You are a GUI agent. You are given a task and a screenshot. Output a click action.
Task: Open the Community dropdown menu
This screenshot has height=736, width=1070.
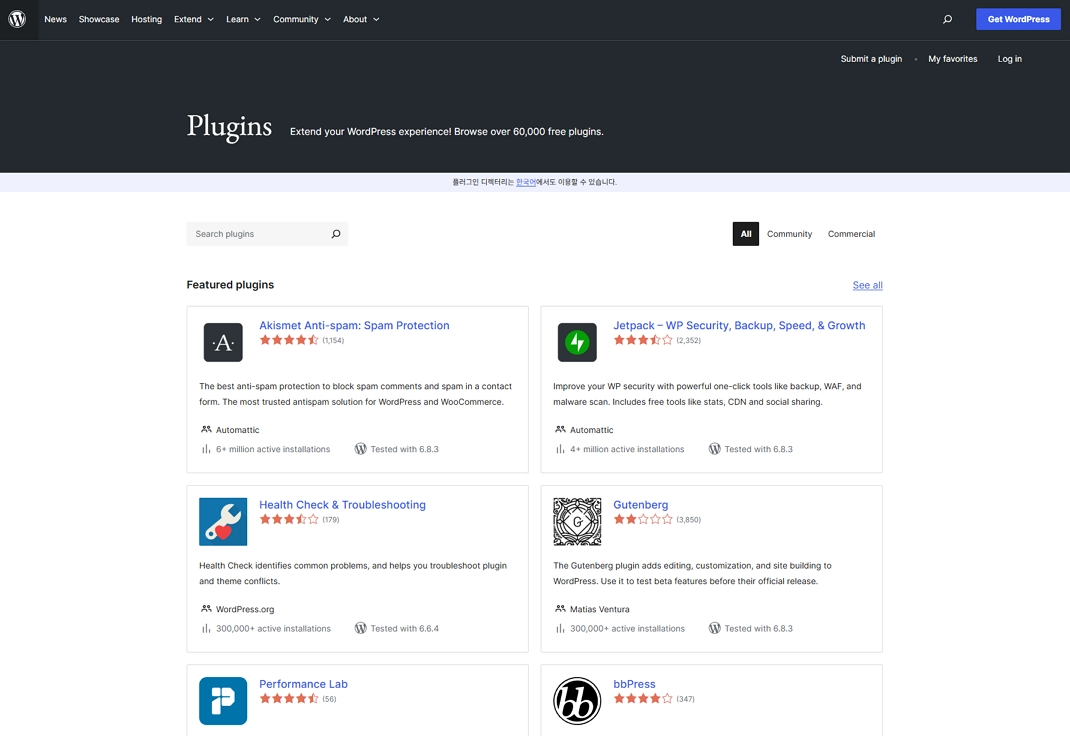[x=301, y=19]
